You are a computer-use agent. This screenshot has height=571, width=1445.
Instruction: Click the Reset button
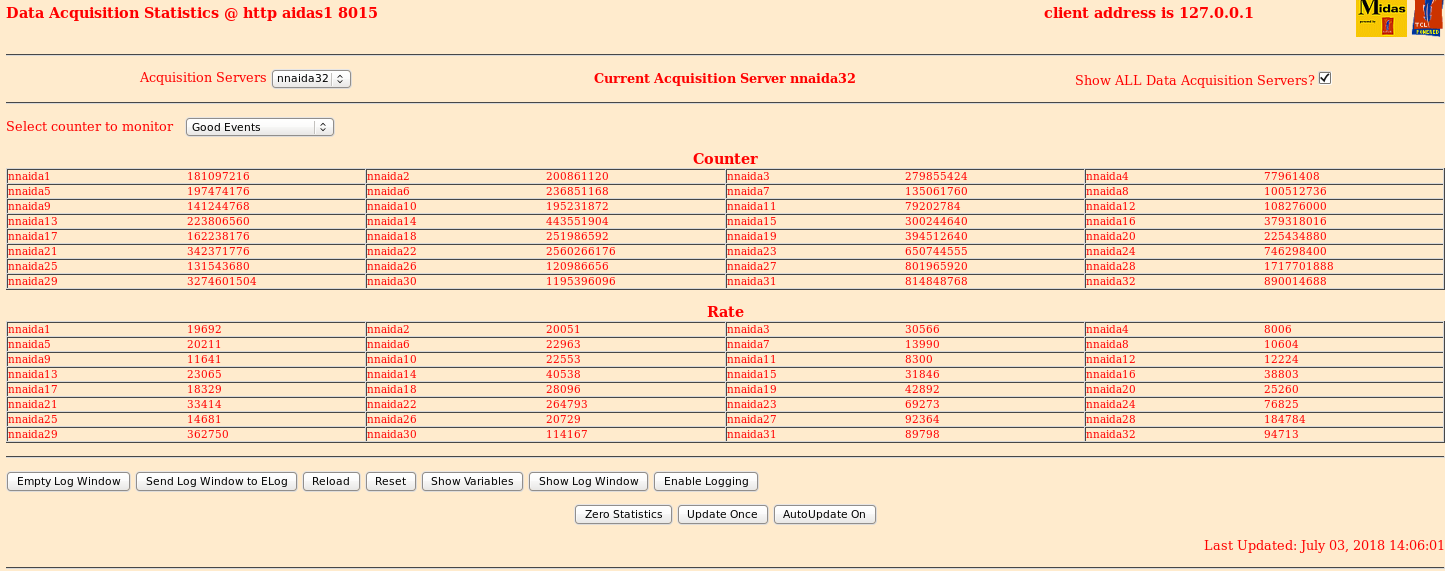point(391,482)
